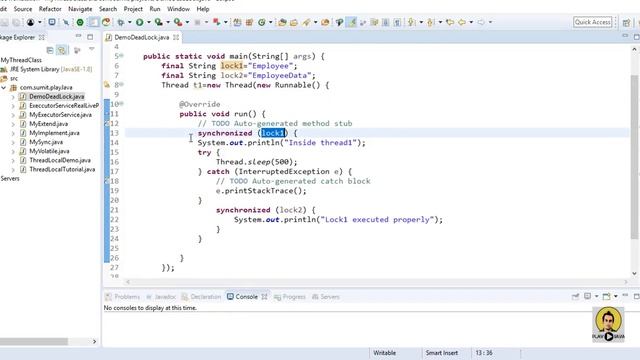Viewport: 640px width, 360px height.
Task: Click the Previous Annotation arrow icon
Action: pyautogui.click(x=430, y=22)
